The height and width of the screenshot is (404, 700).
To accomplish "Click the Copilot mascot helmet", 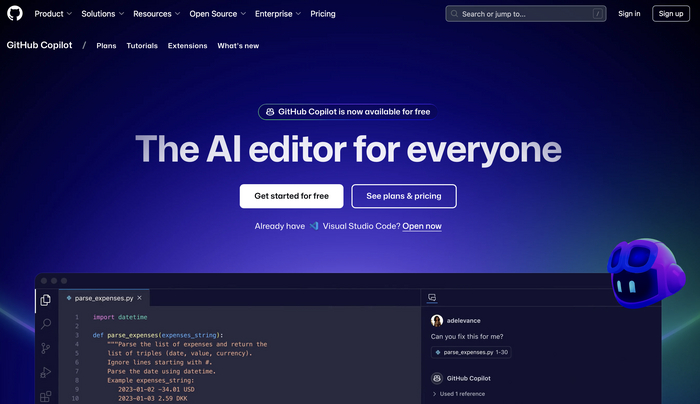I will [646, 273].
